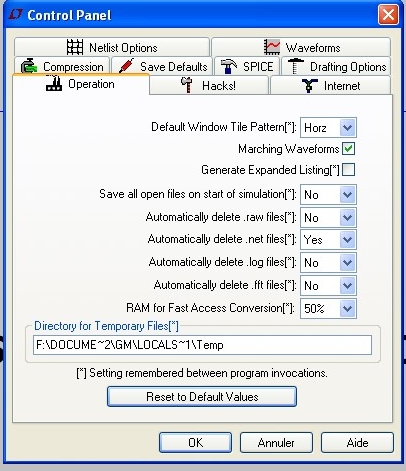Select the Operation tab
The image size is (406, 471).
81,84
